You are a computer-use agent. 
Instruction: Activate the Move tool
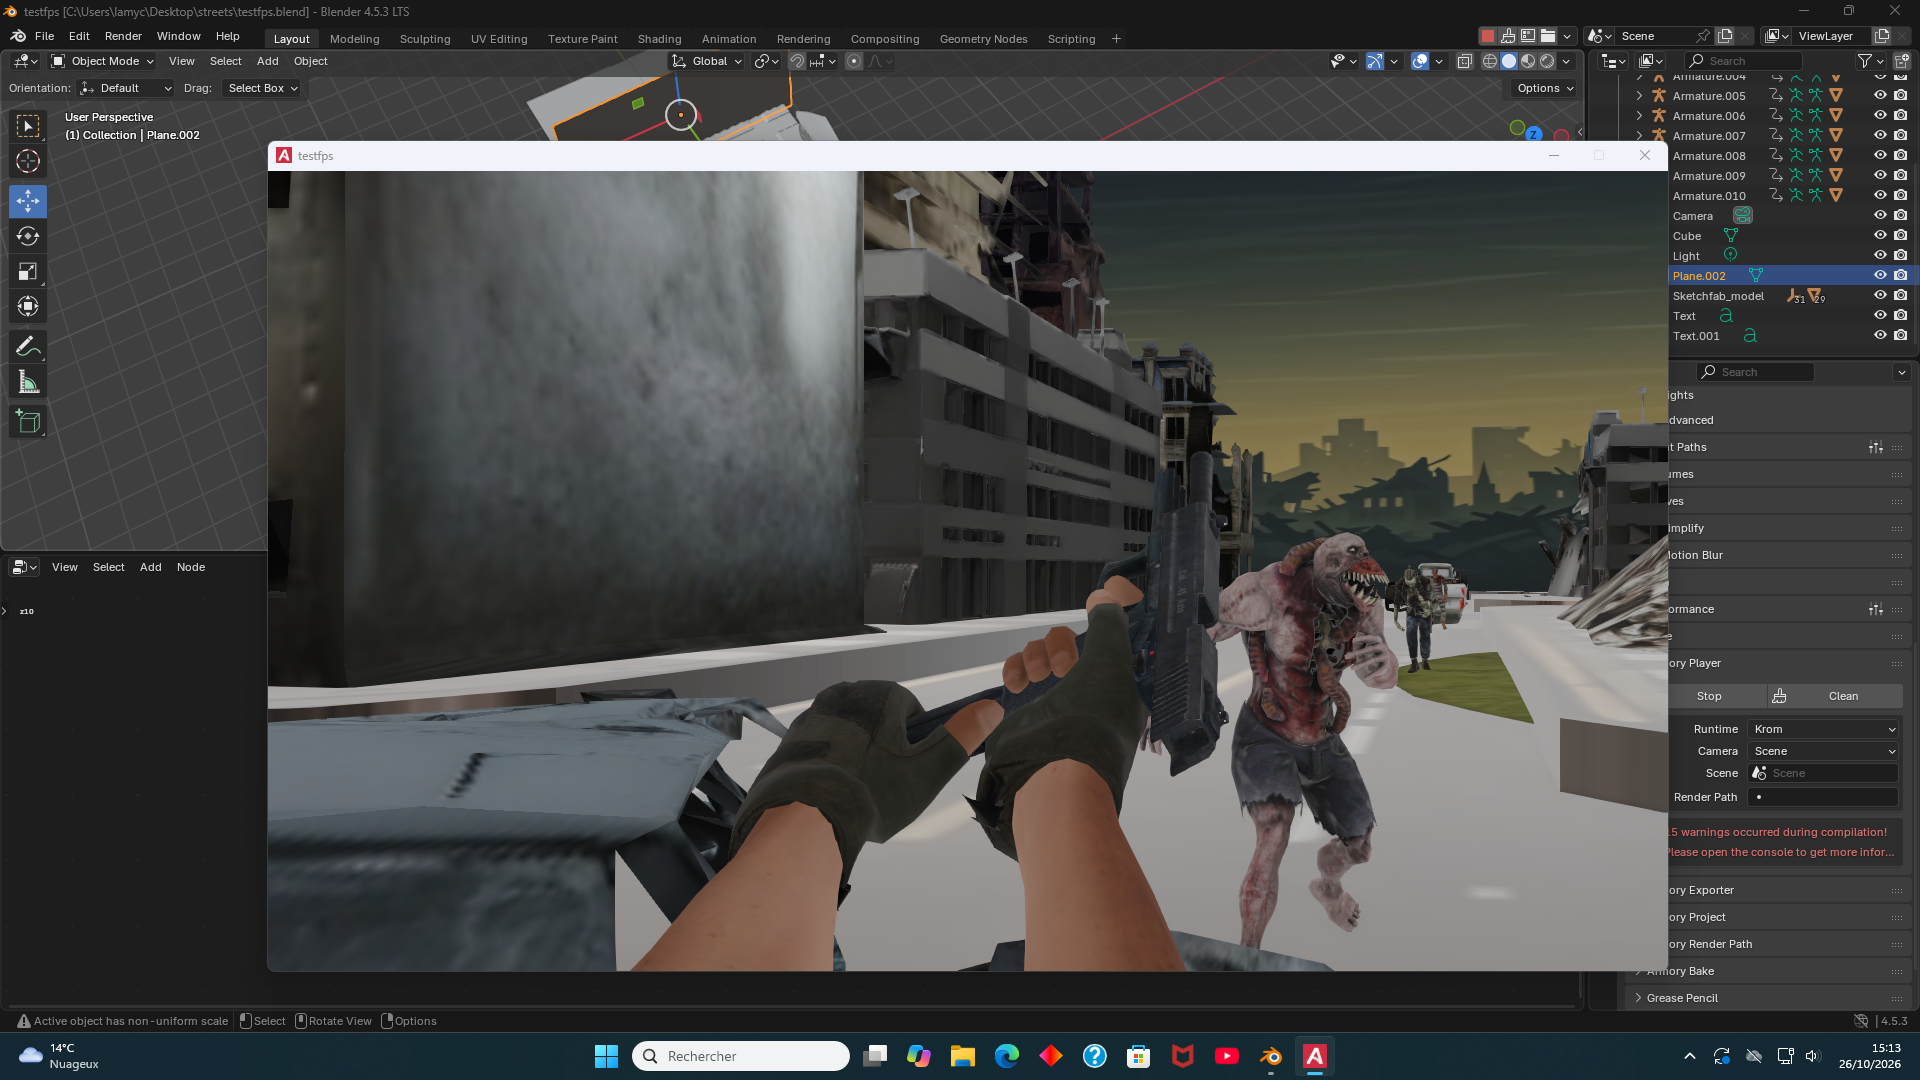pyautogui.click(x=28, y=201)
